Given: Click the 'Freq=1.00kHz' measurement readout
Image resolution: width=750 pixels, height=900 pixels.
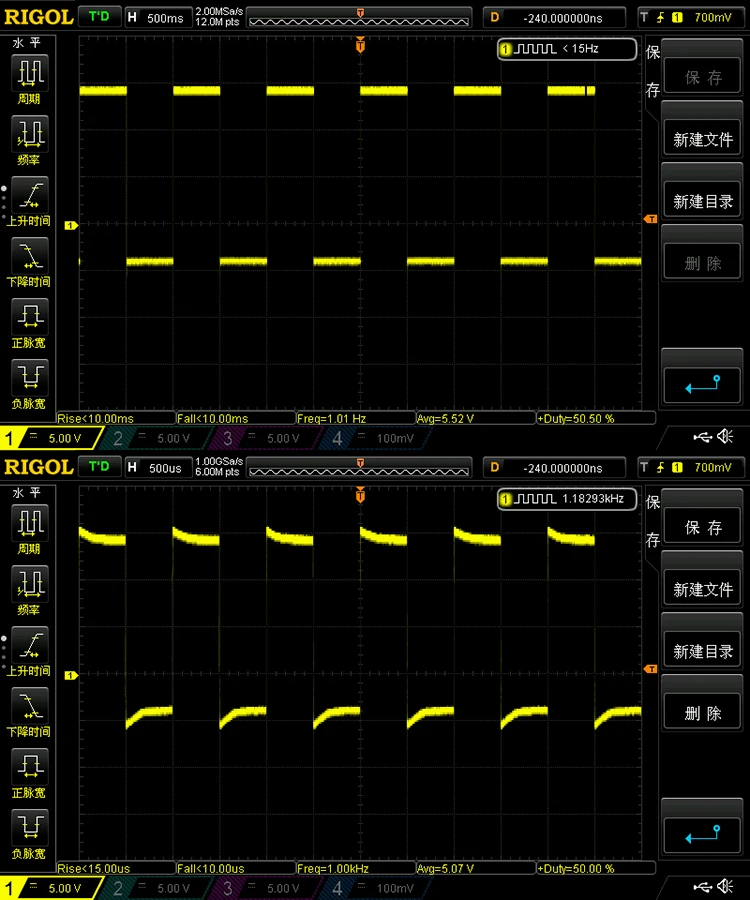Looking at the screenshot, I should click(355, 868).
